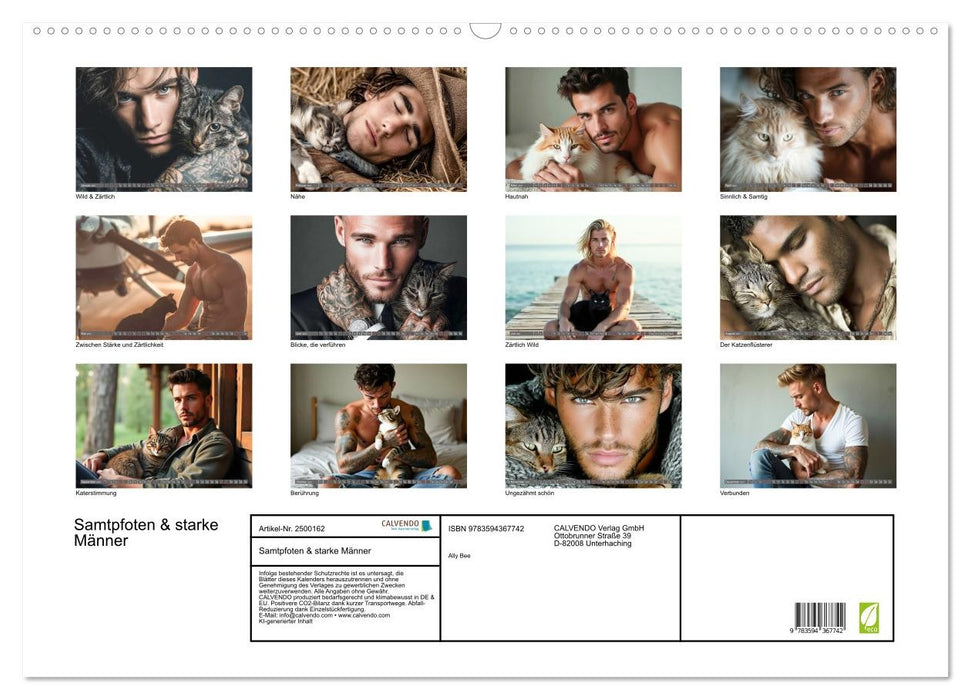The image size is (971, 700).
Task: Click caption text 'Ungezähmt schön'
Action: [529, 493]
